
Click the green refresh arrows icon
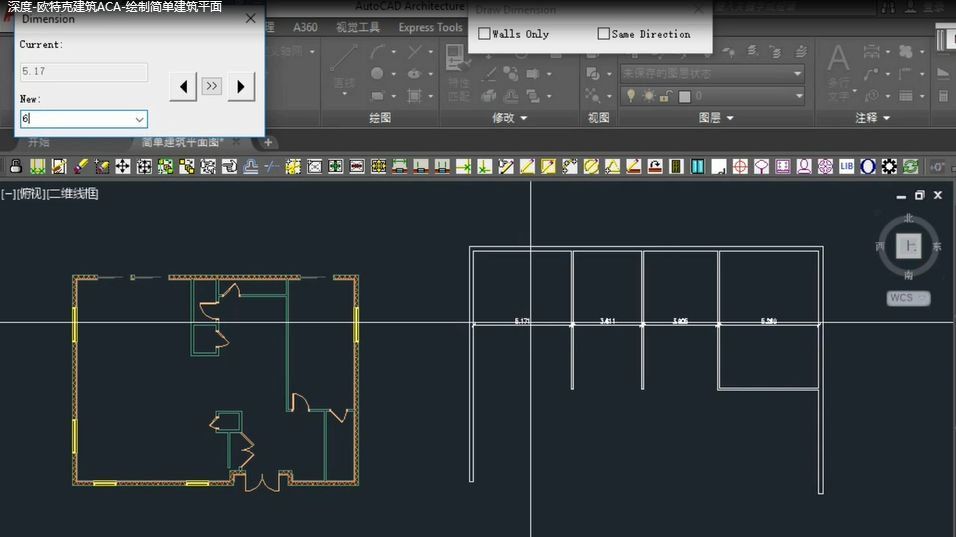click(910, 166)
